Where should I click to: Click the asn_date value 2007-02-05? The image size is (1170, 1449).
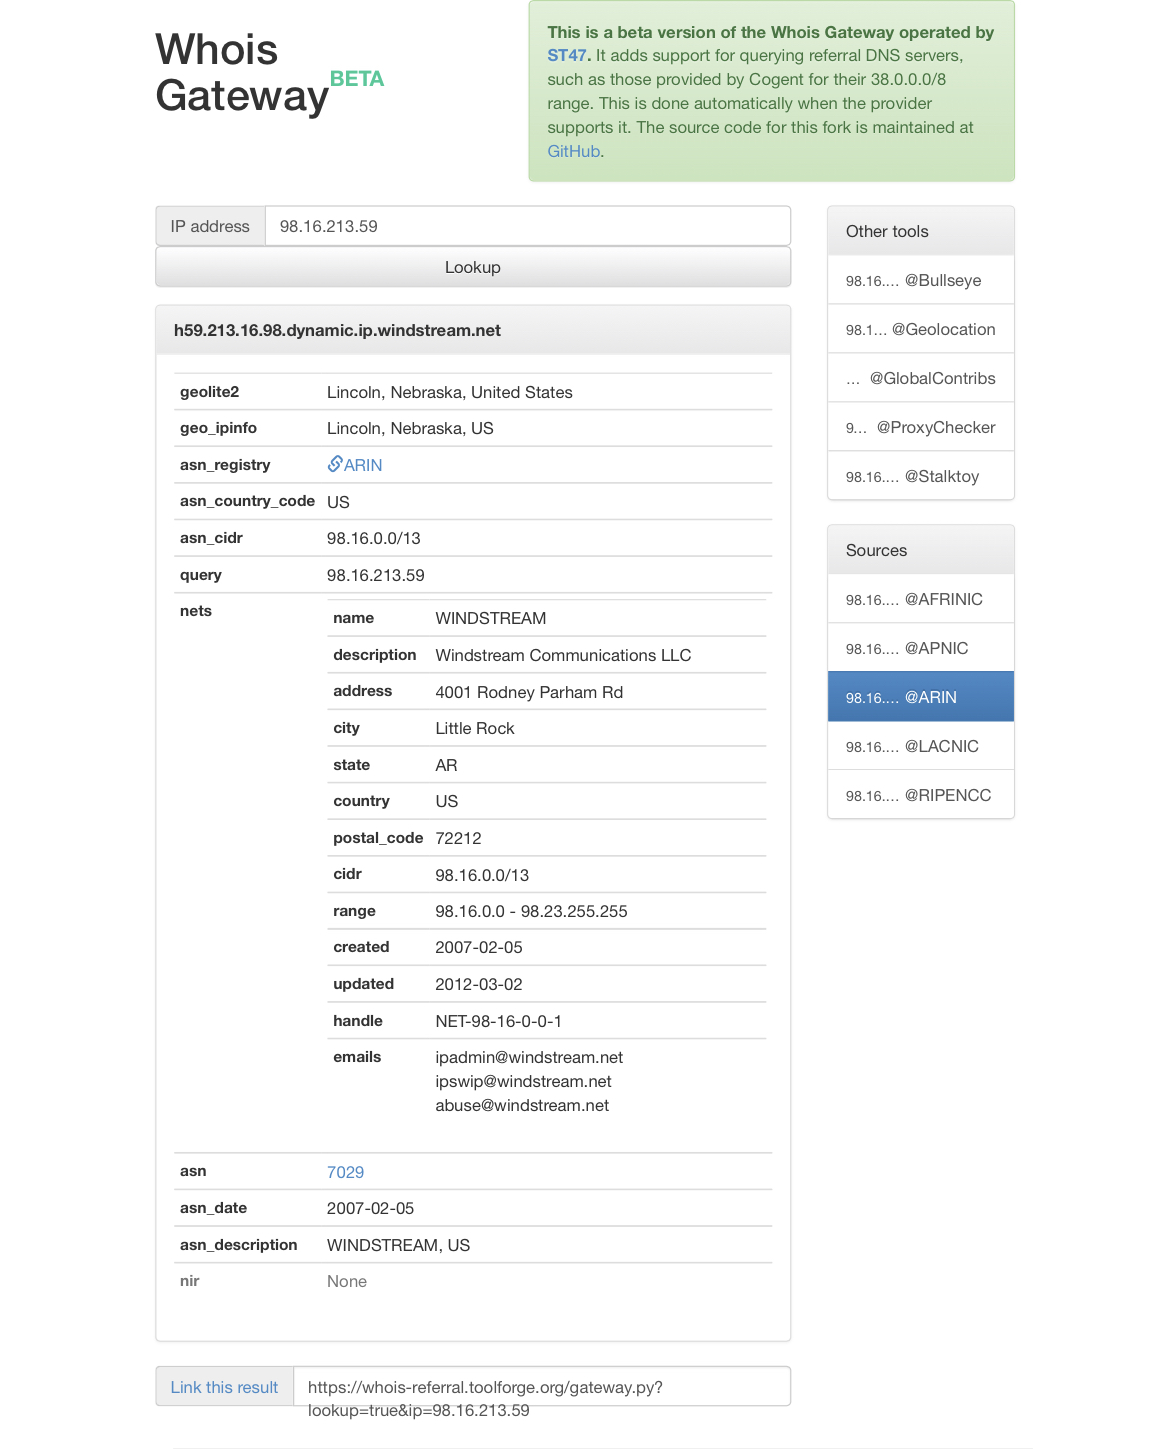click(370, 1208)
